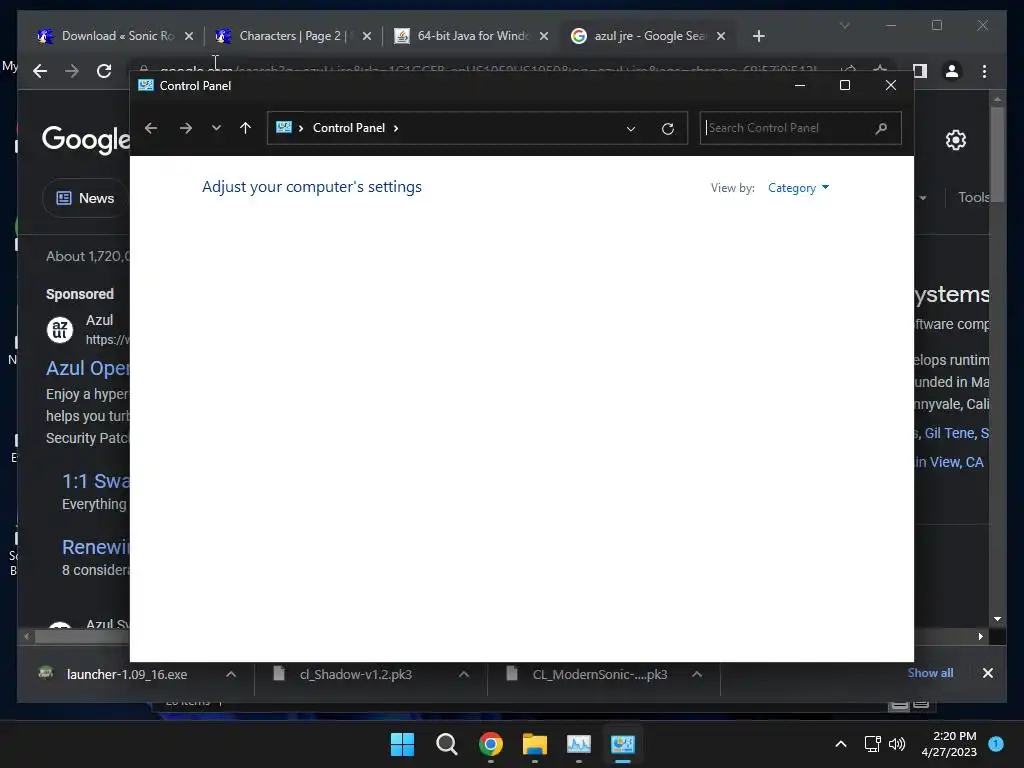Open a new Chrome tab

click(x=758, y=36)
